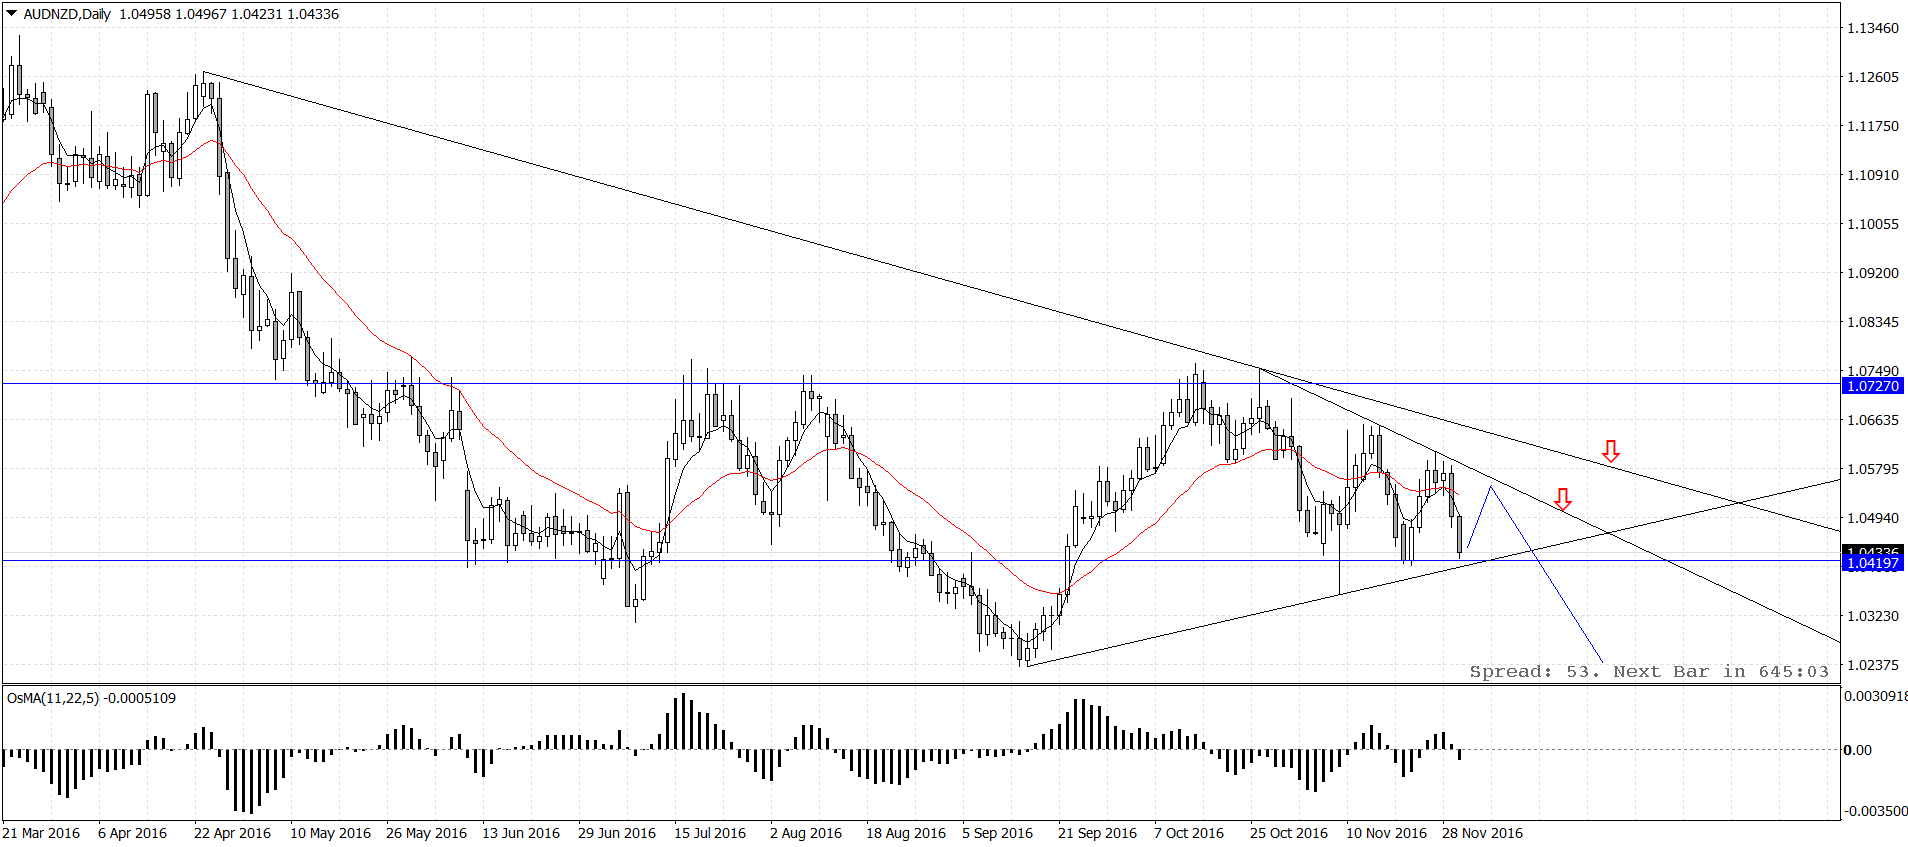The image size is (1908, 847).
Task: Click the 10 Nov 2016 date label
Action: click(x=1387, y=833)
